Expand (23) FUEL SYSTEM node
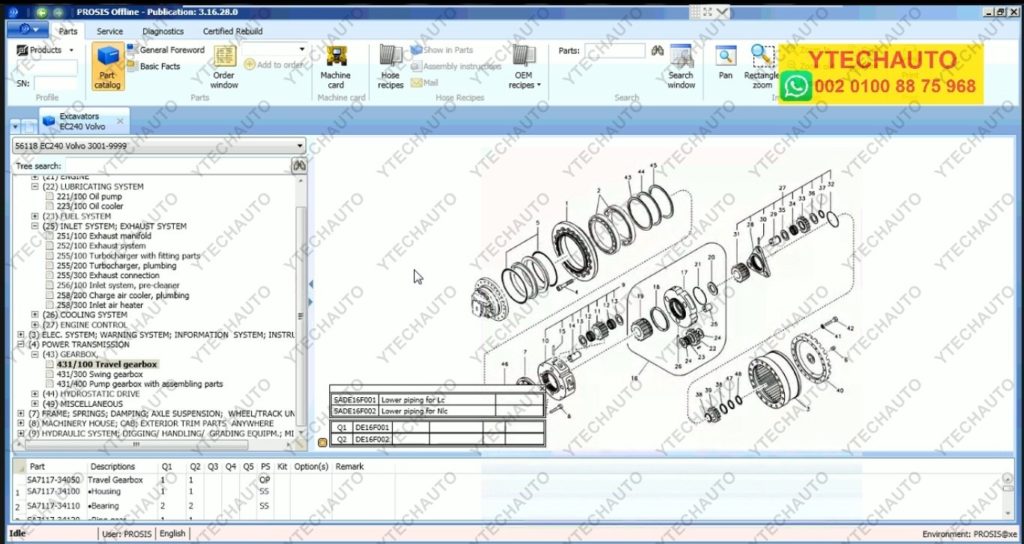 tap(35, 216)
